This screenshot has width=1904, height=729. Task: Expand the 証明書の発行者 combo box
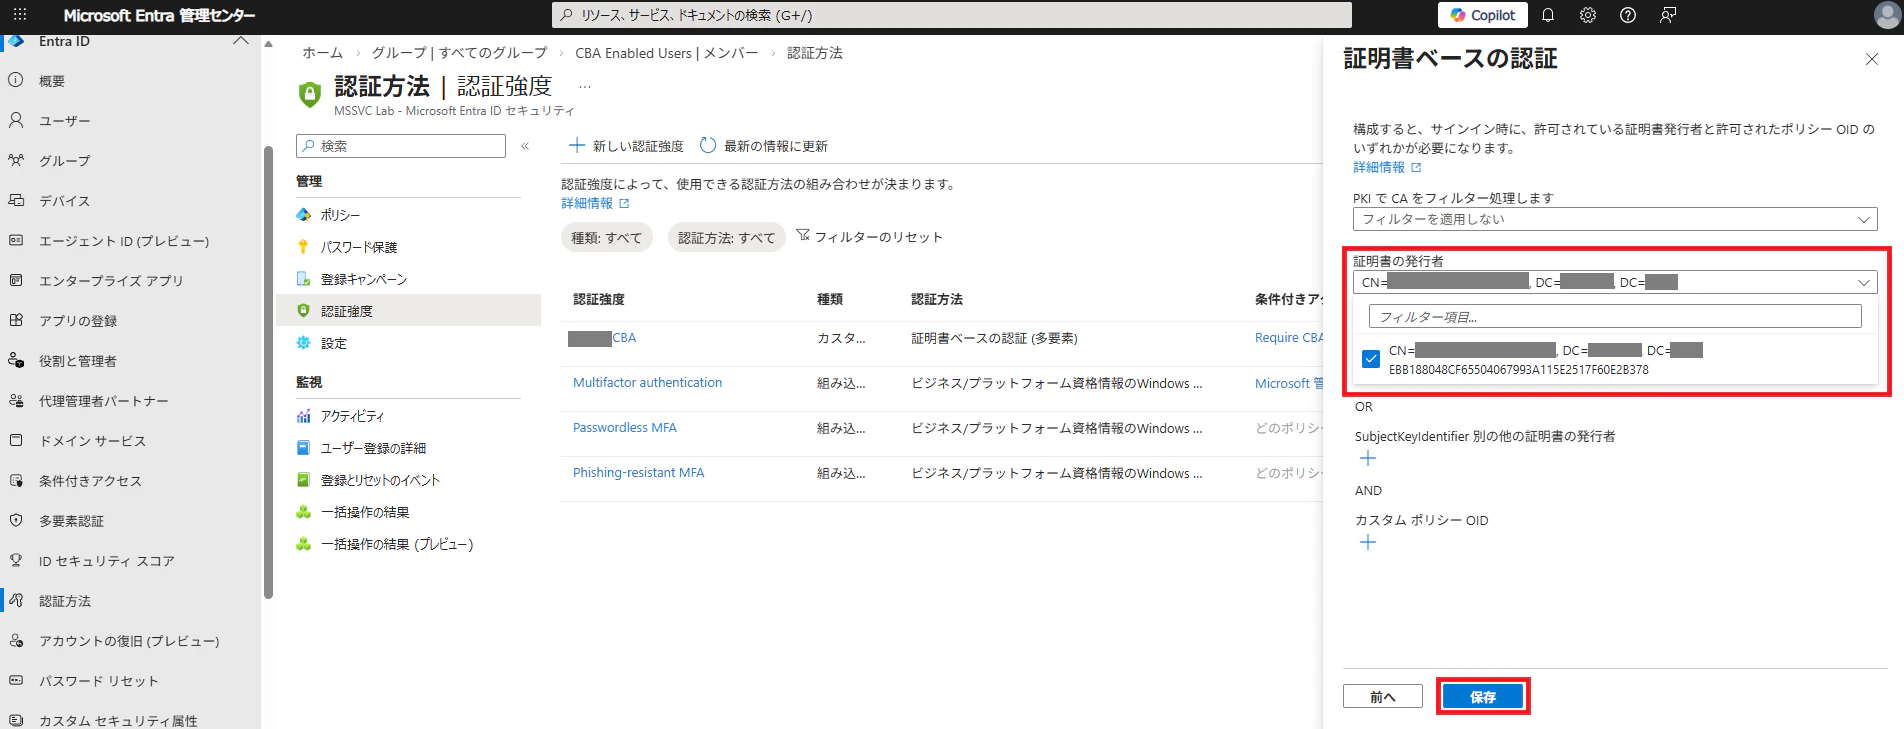click(x=1615, y=282)
